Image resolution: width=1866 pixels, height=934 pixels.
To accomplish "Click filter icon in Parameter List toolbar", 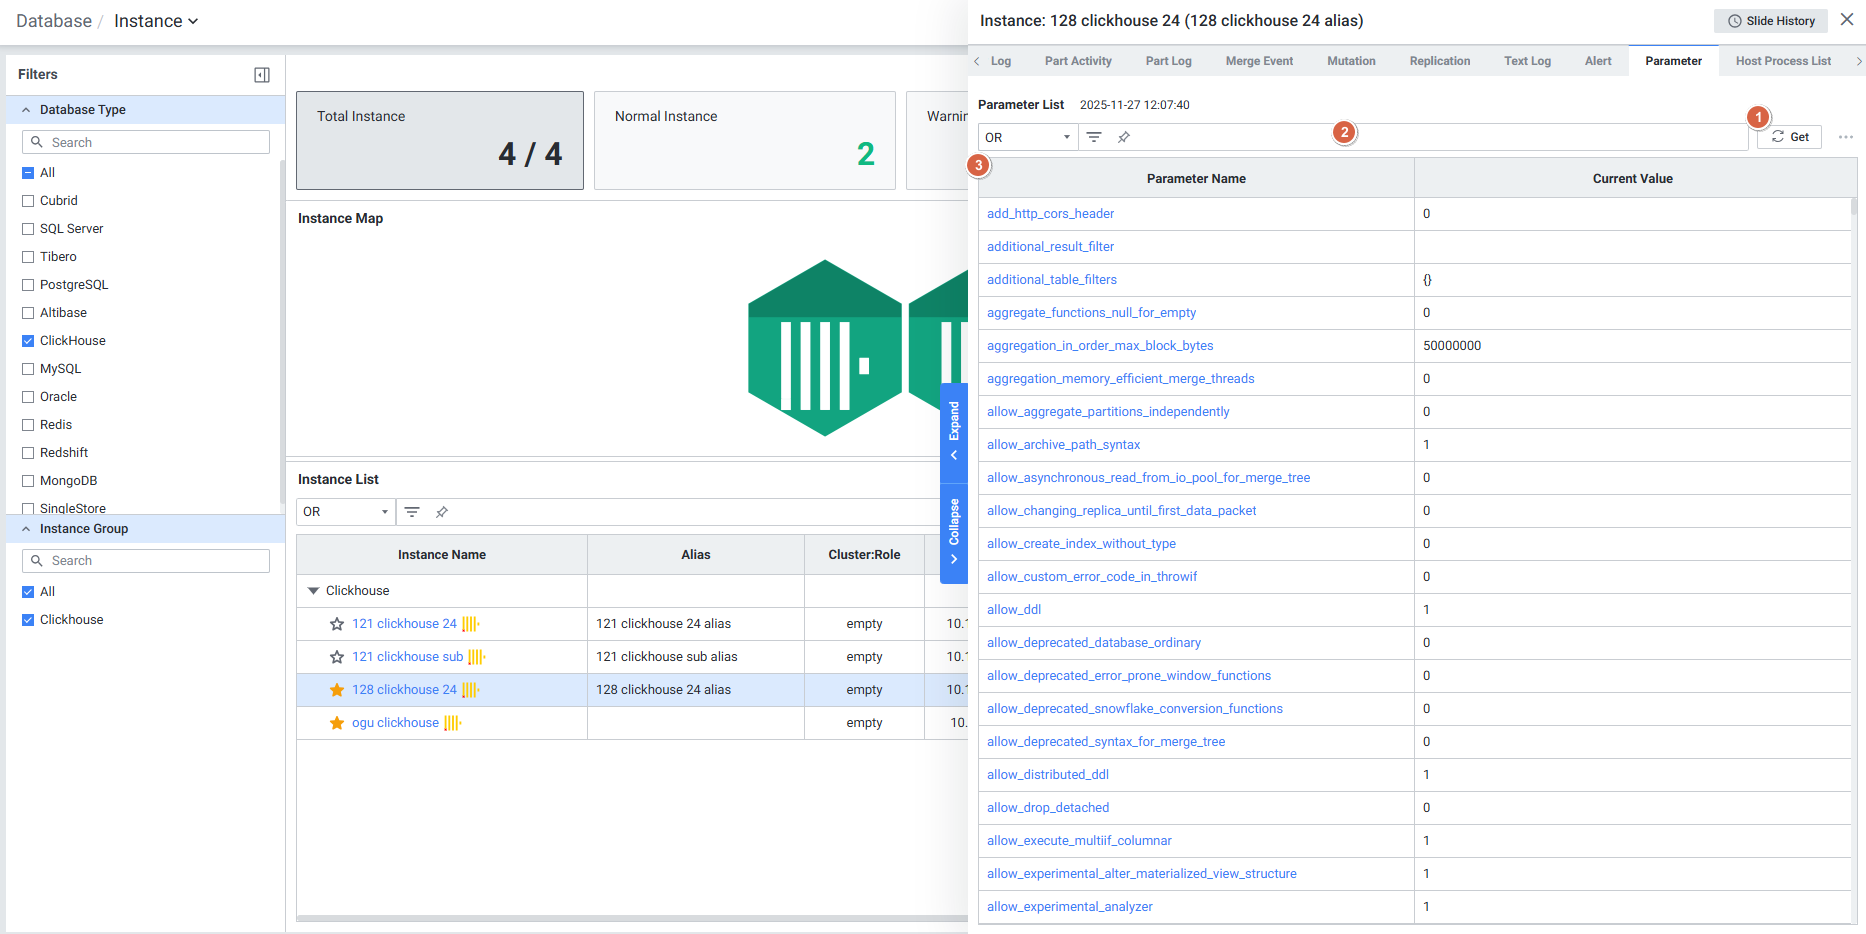I will [x=1094, y=137].
